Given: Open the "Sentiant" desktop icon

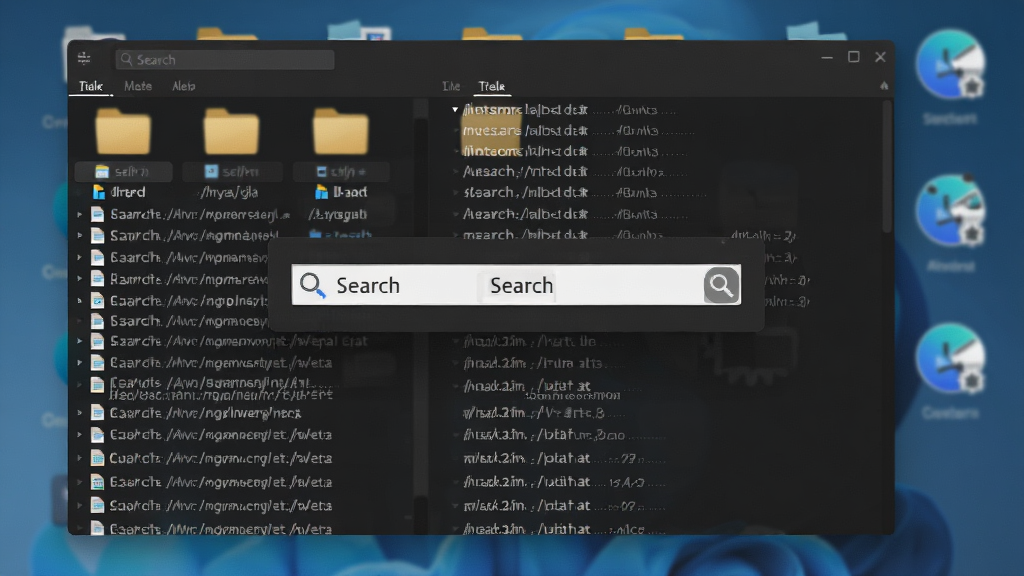Looking at the screenshot, I should [x=950, y=64].
